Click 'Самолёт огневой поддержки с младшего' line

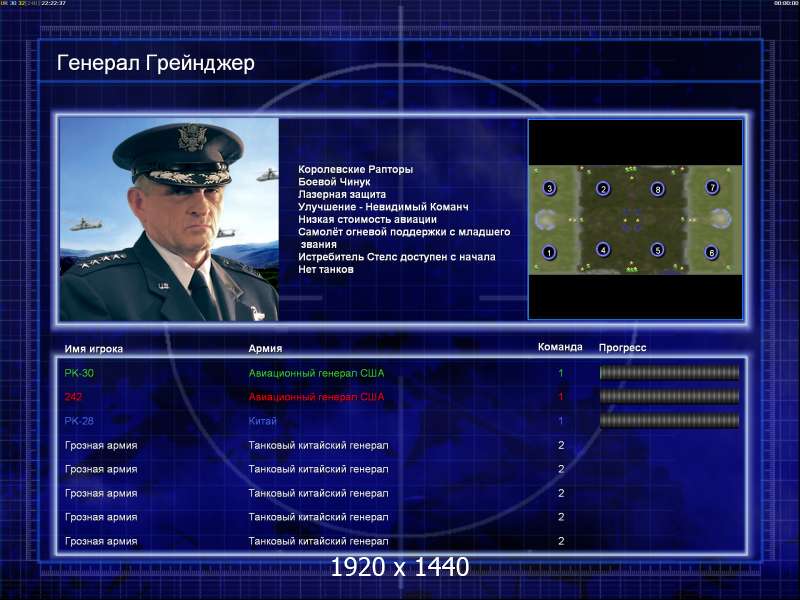coord(404,232)
